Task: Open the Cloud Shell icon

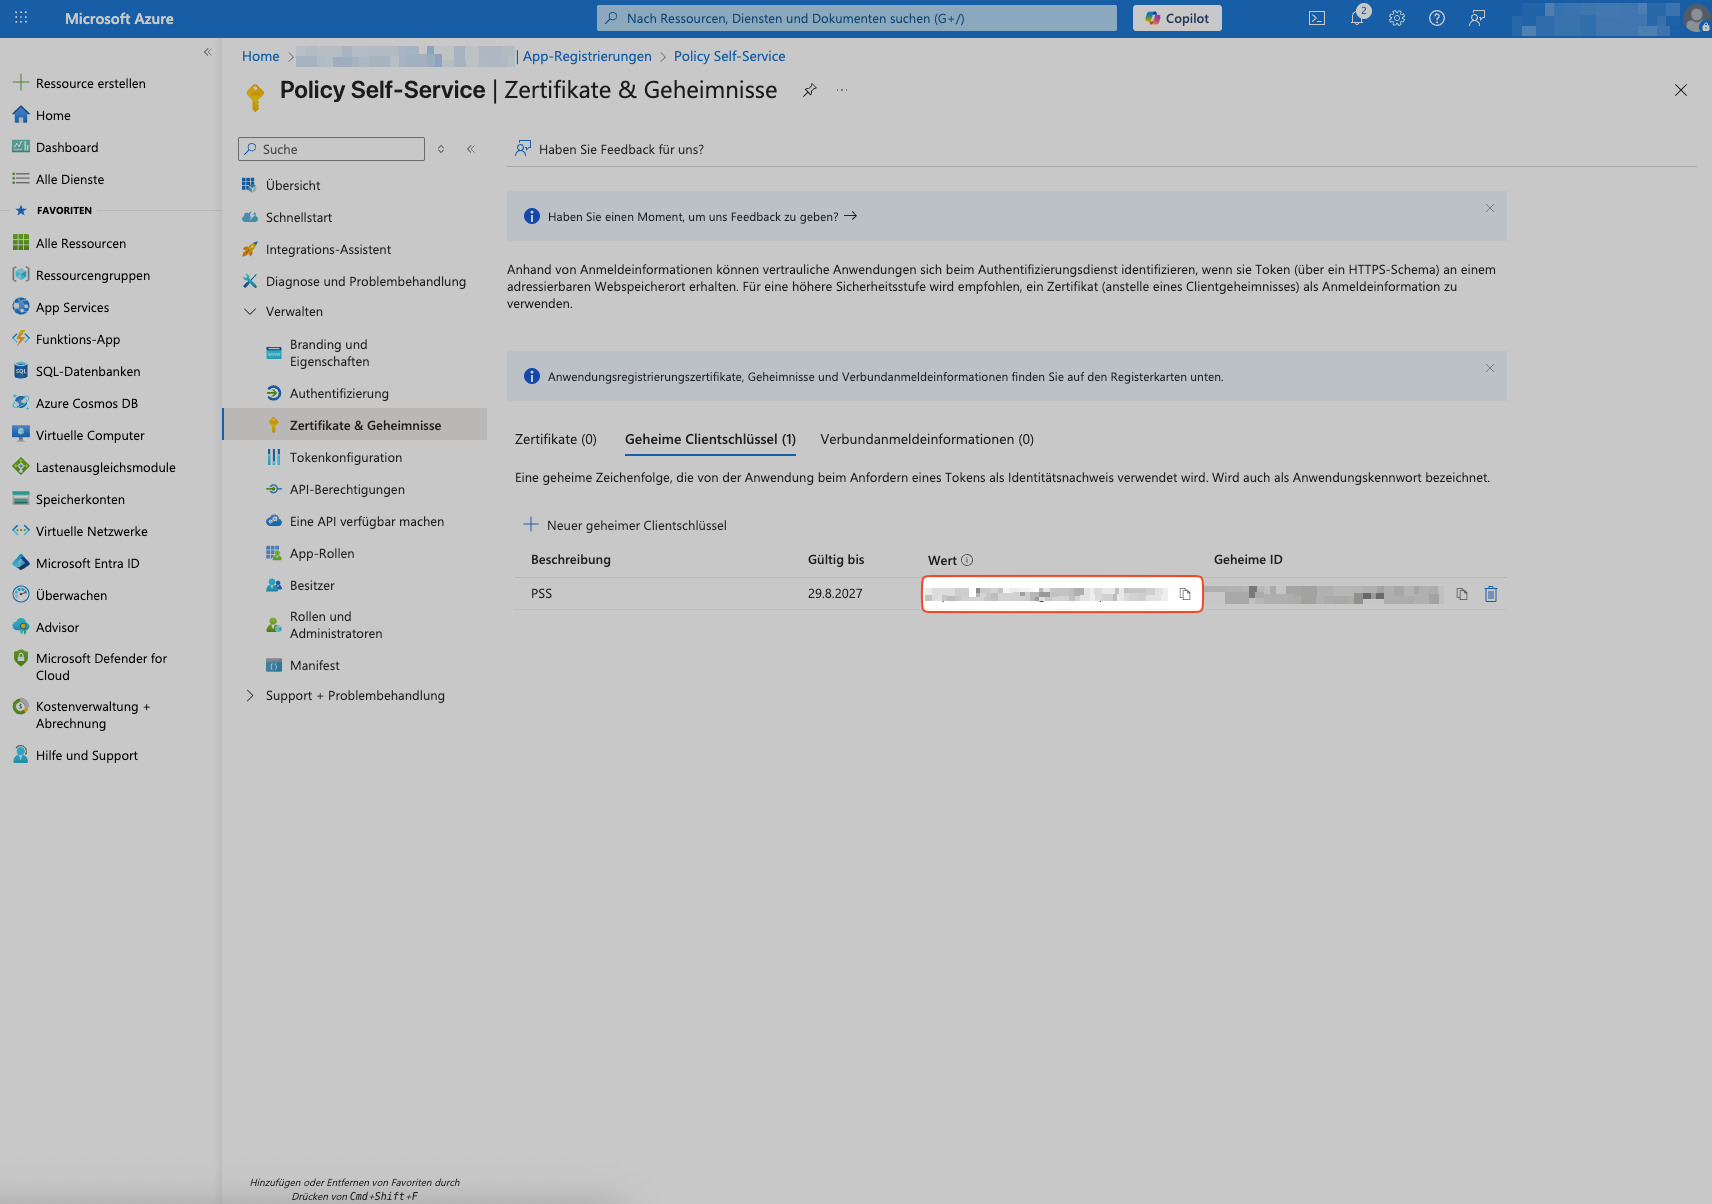Action: pos(1317,18)
